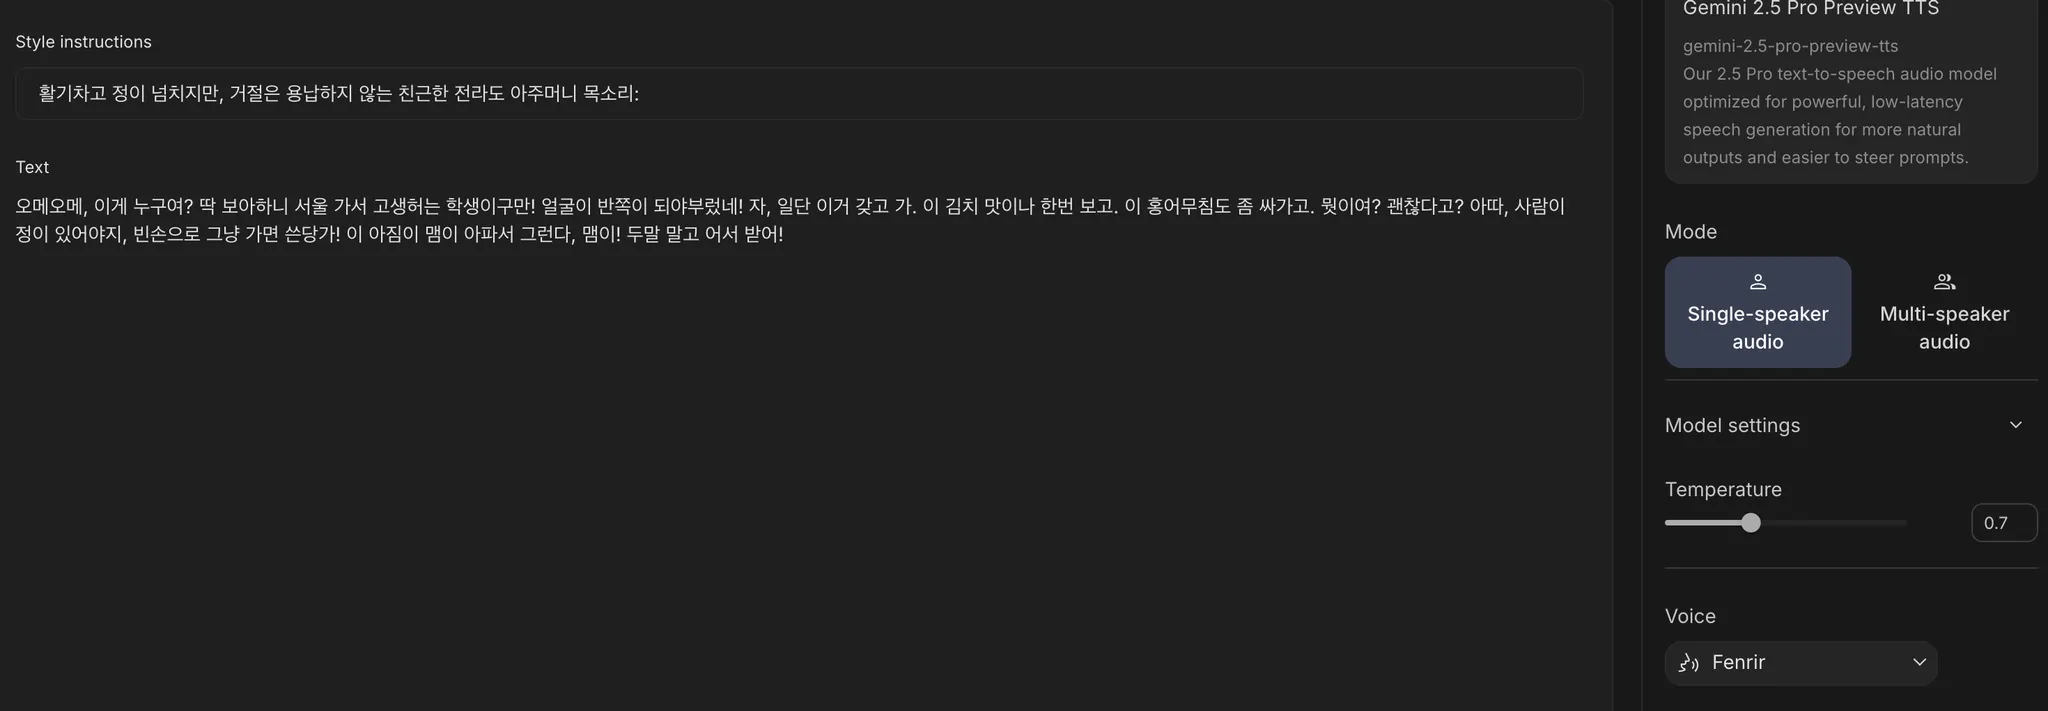Screen dimensions: 2048x711
Task: Open the Fenrir voice dropdown
Action: point(1801,663)
